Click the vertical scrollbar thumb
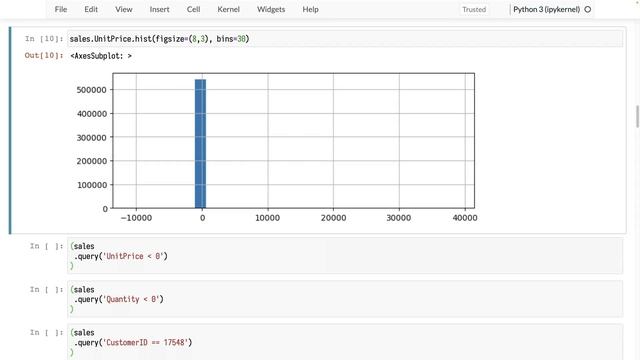640x360 pixels. pos(638,116)
